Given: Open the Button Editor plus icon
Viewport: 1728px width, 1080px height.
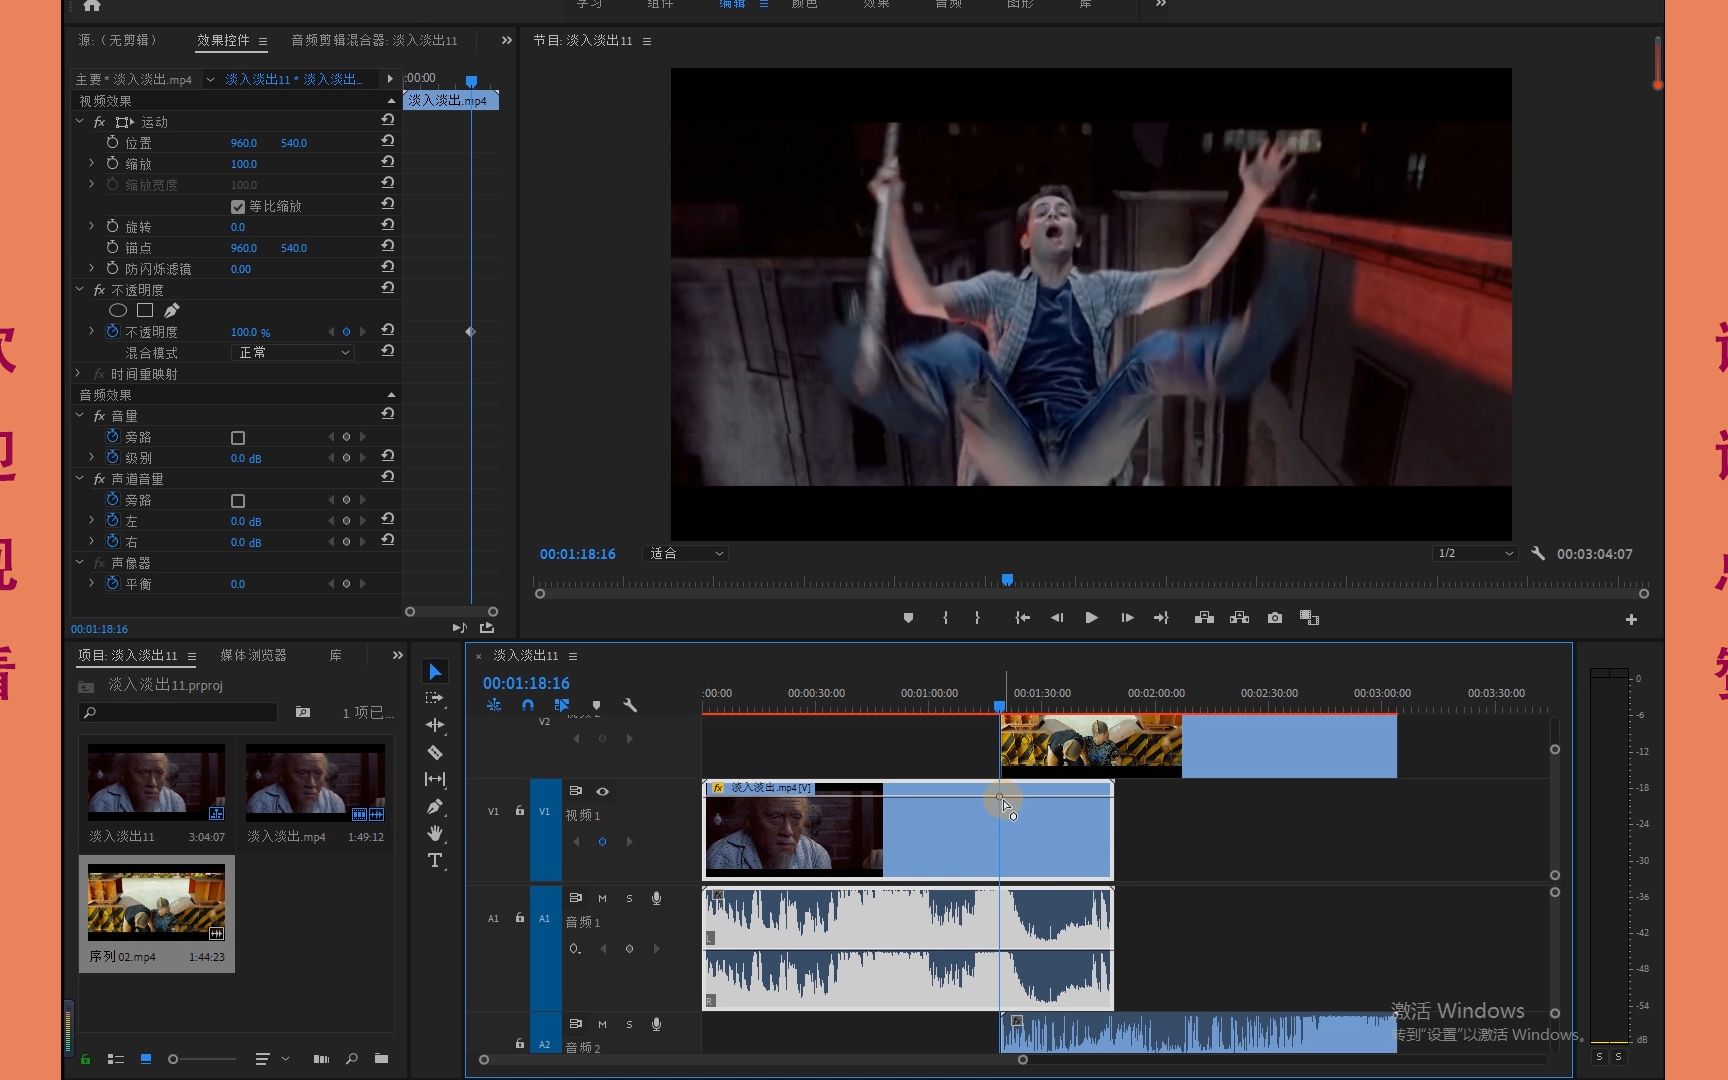Looking at the screenshot, I should (x=1631, y=619).
